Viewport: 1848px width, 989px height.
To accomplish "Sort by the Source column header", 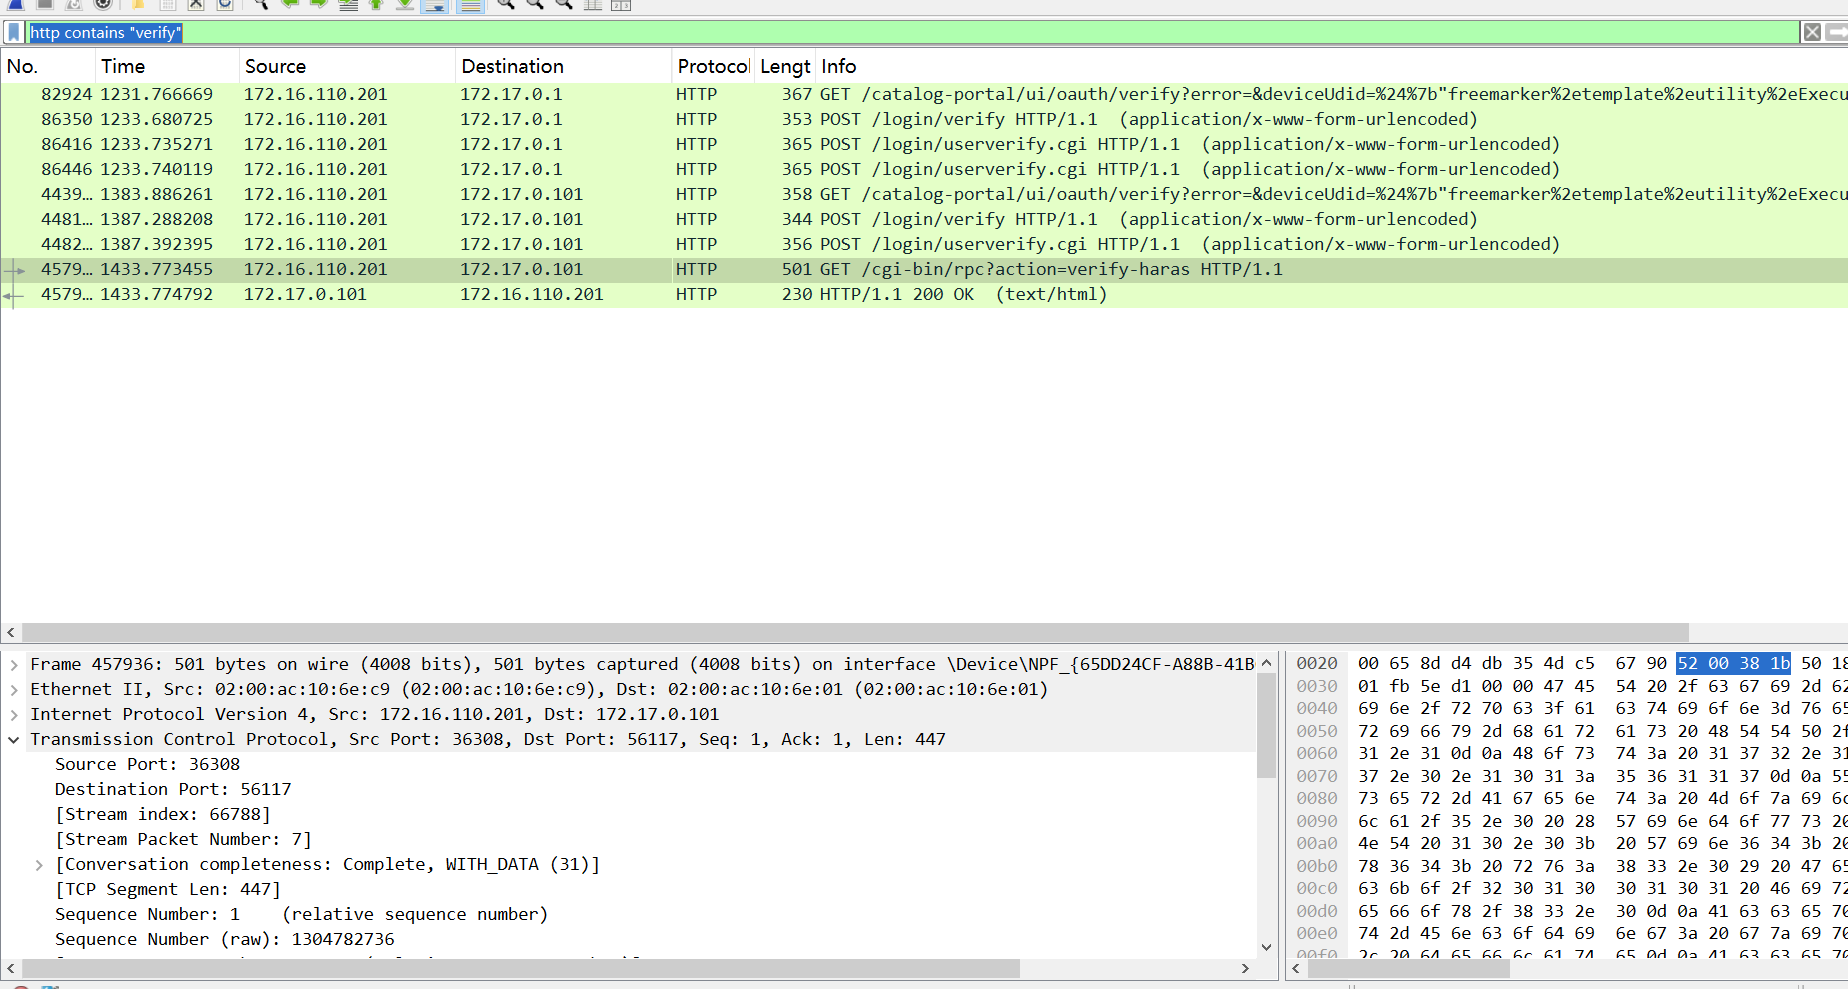I will tap(275, 66).
